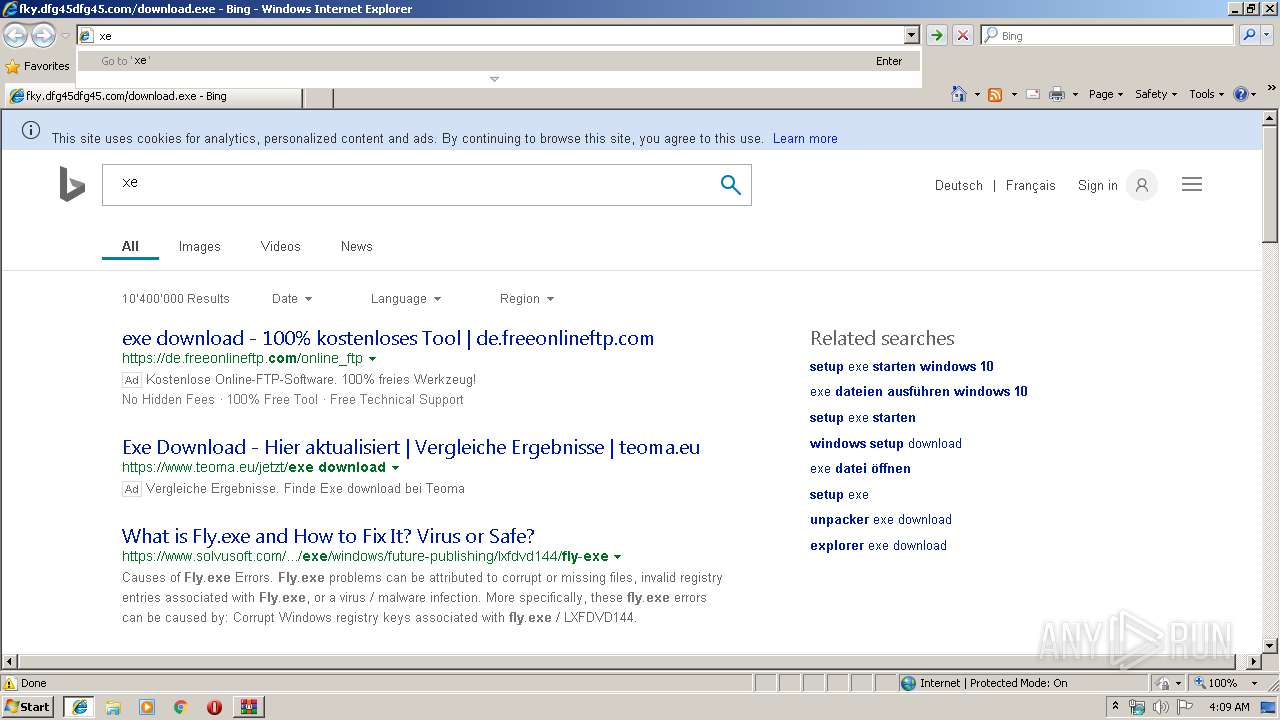The height and width of the screenshot is (720, 1280).
Task: Click the green Go arrow next to address bar
Action: click(x=936, y=35)
